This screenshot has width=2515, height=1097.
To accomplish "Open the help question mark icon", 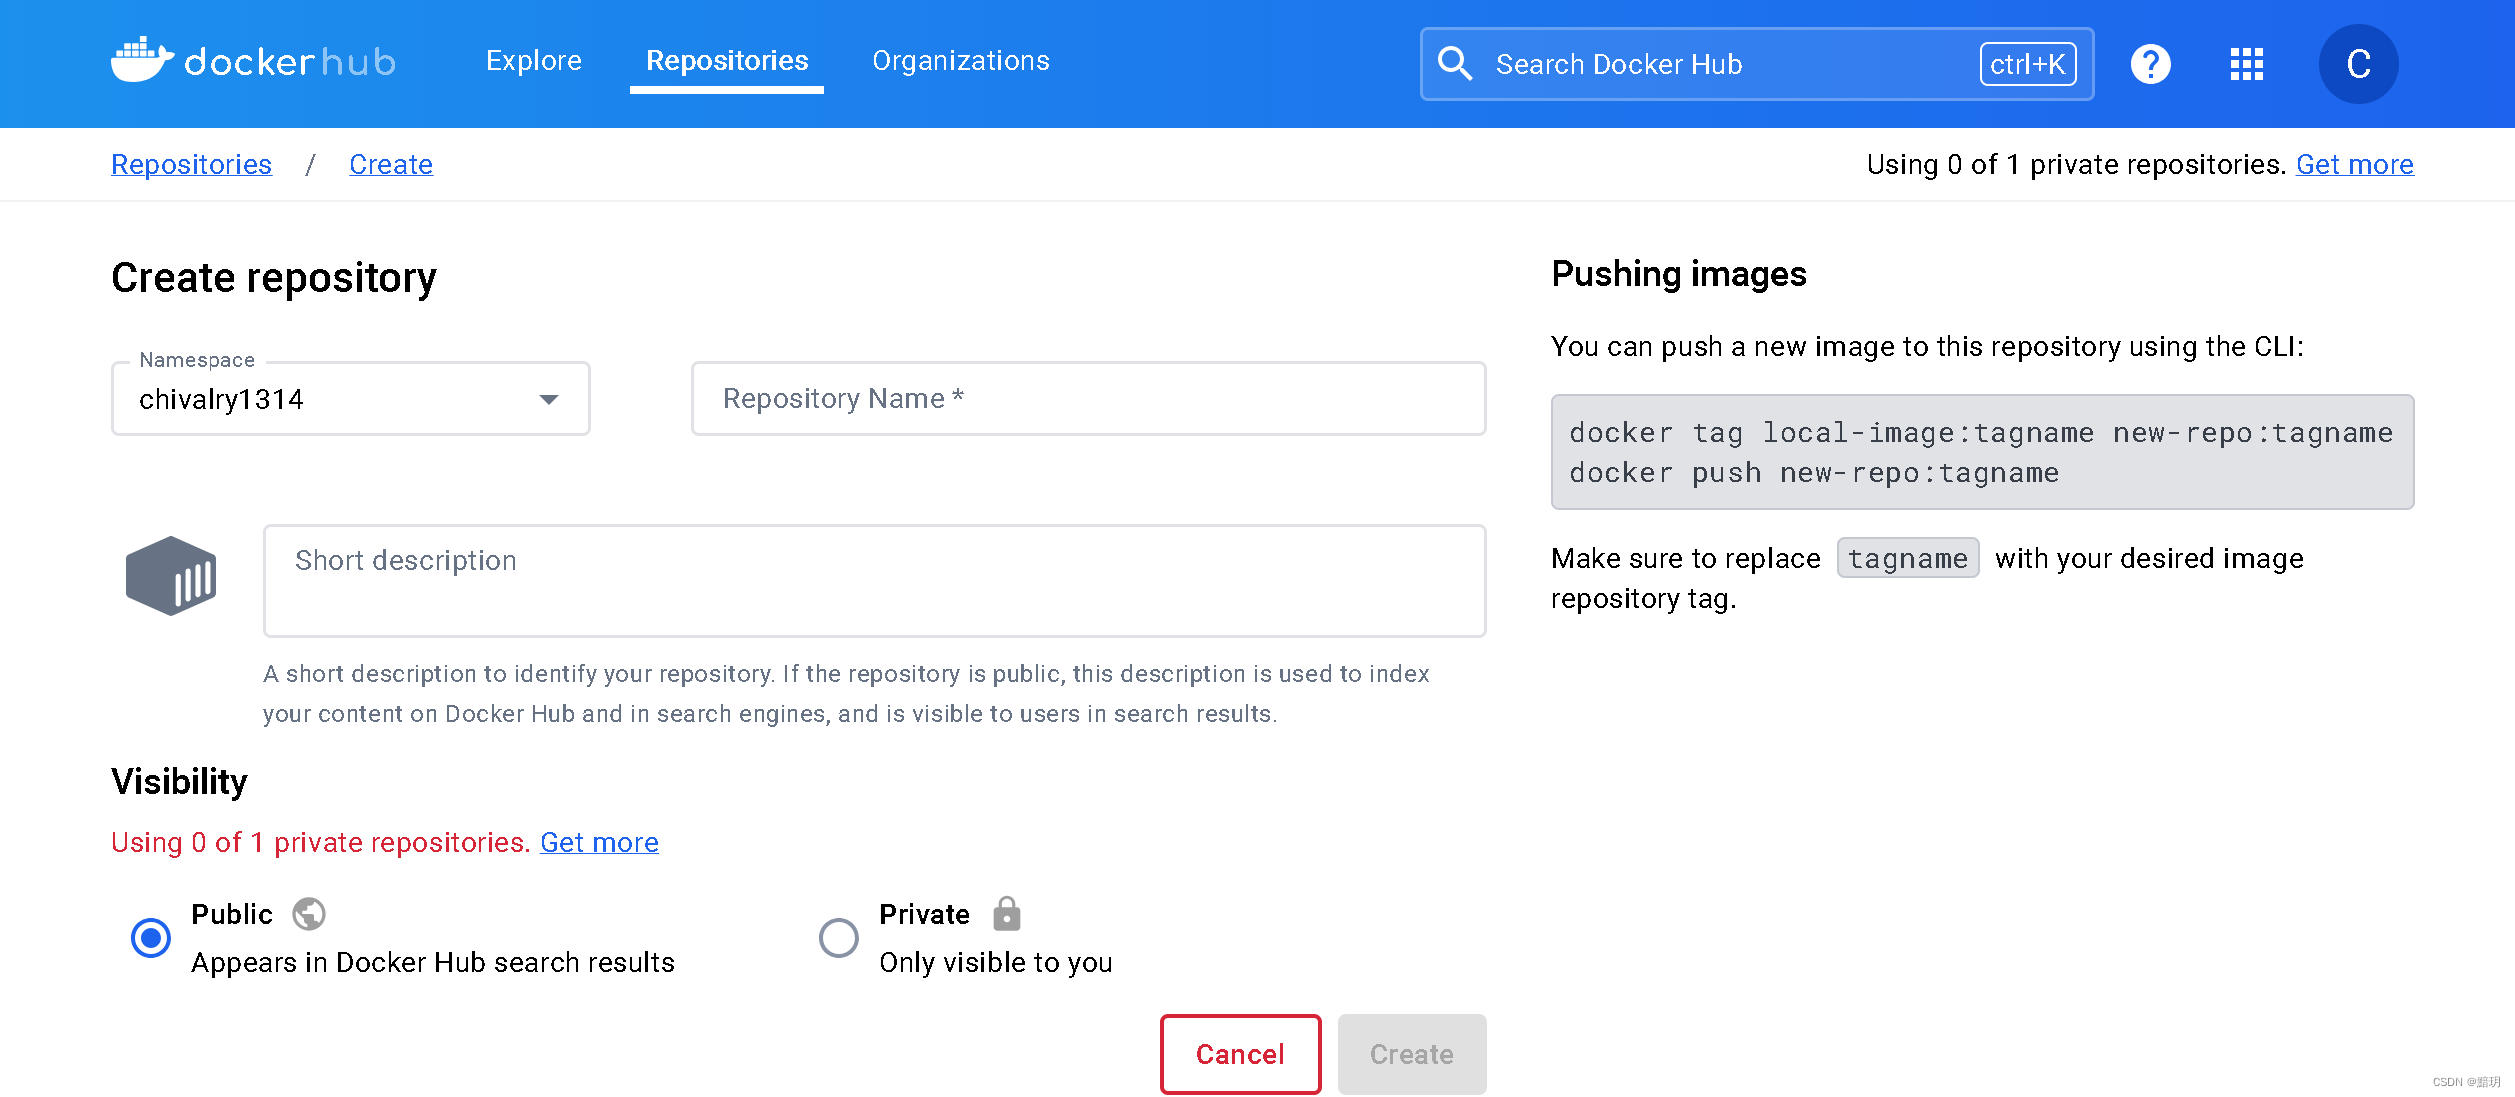I will tap(2150, 64).
